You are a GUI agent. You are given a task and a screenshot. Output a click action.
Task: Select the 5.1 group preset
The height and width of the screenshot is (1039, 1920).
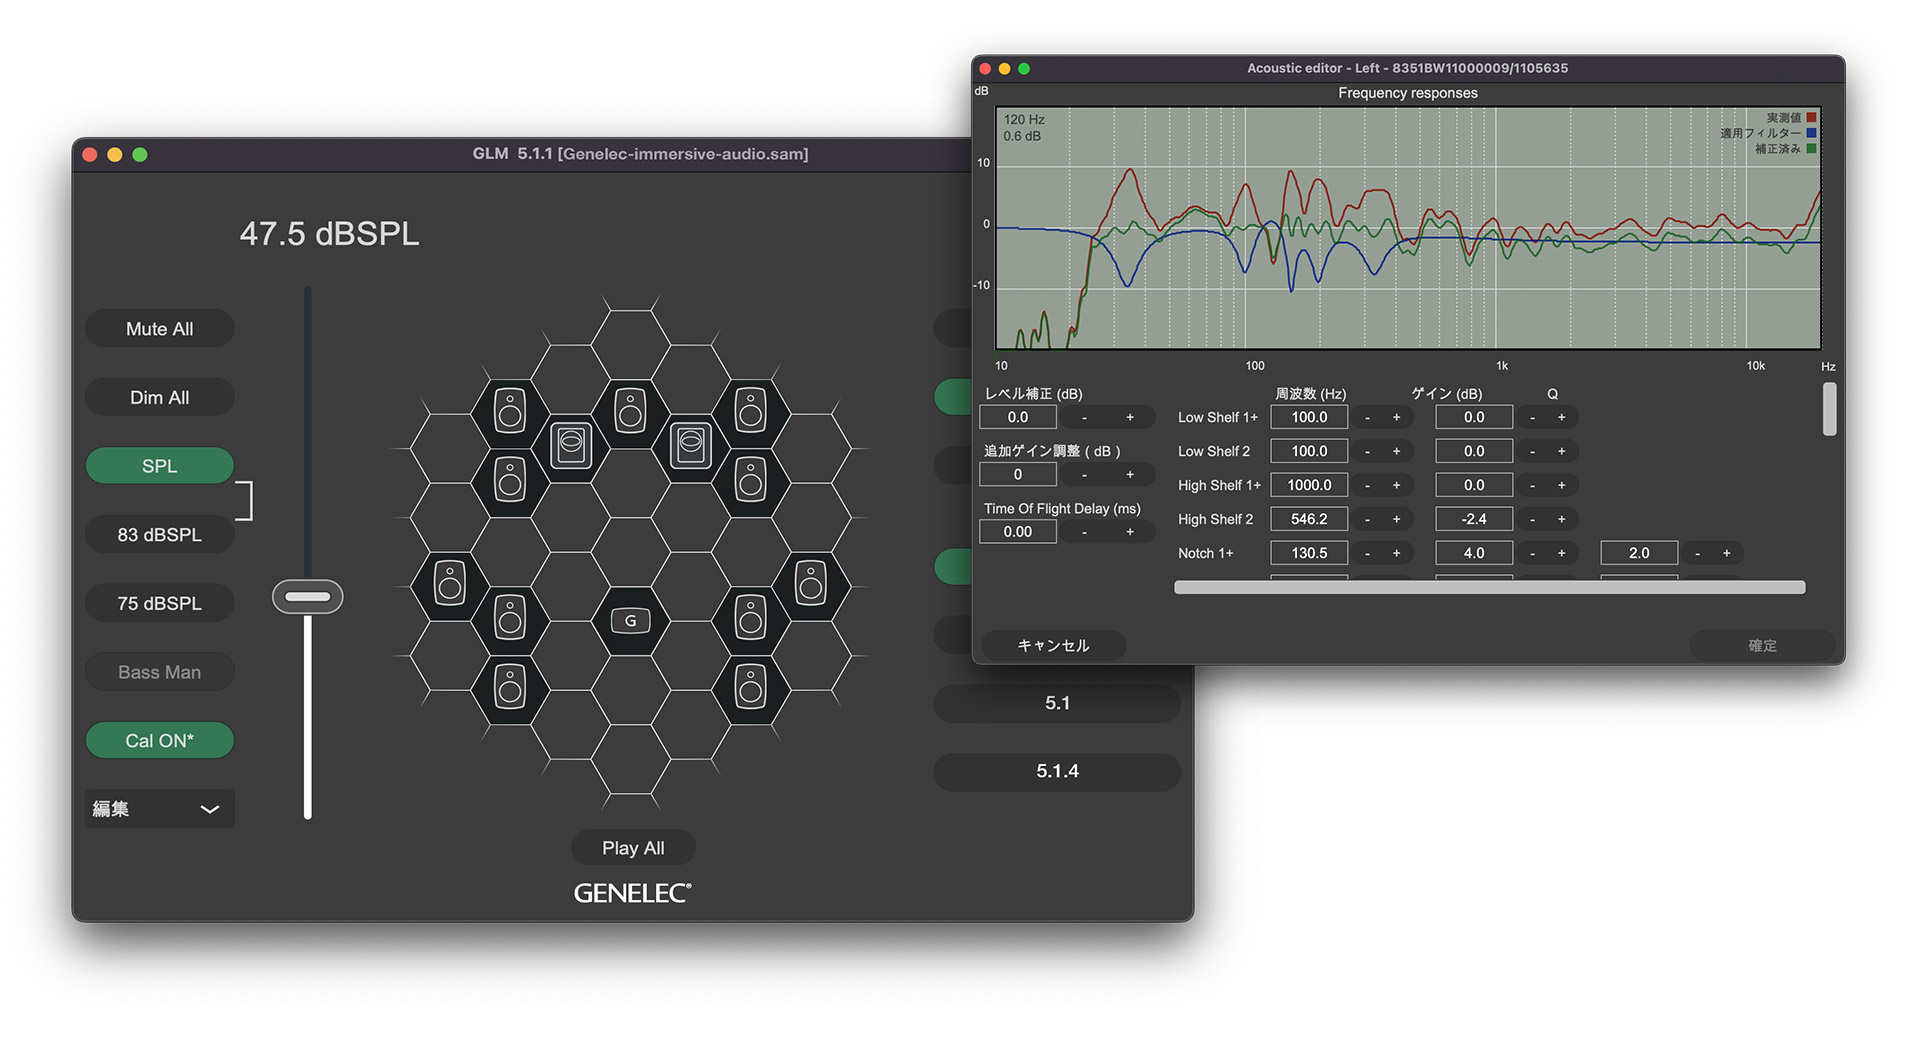click(1057, 703)
